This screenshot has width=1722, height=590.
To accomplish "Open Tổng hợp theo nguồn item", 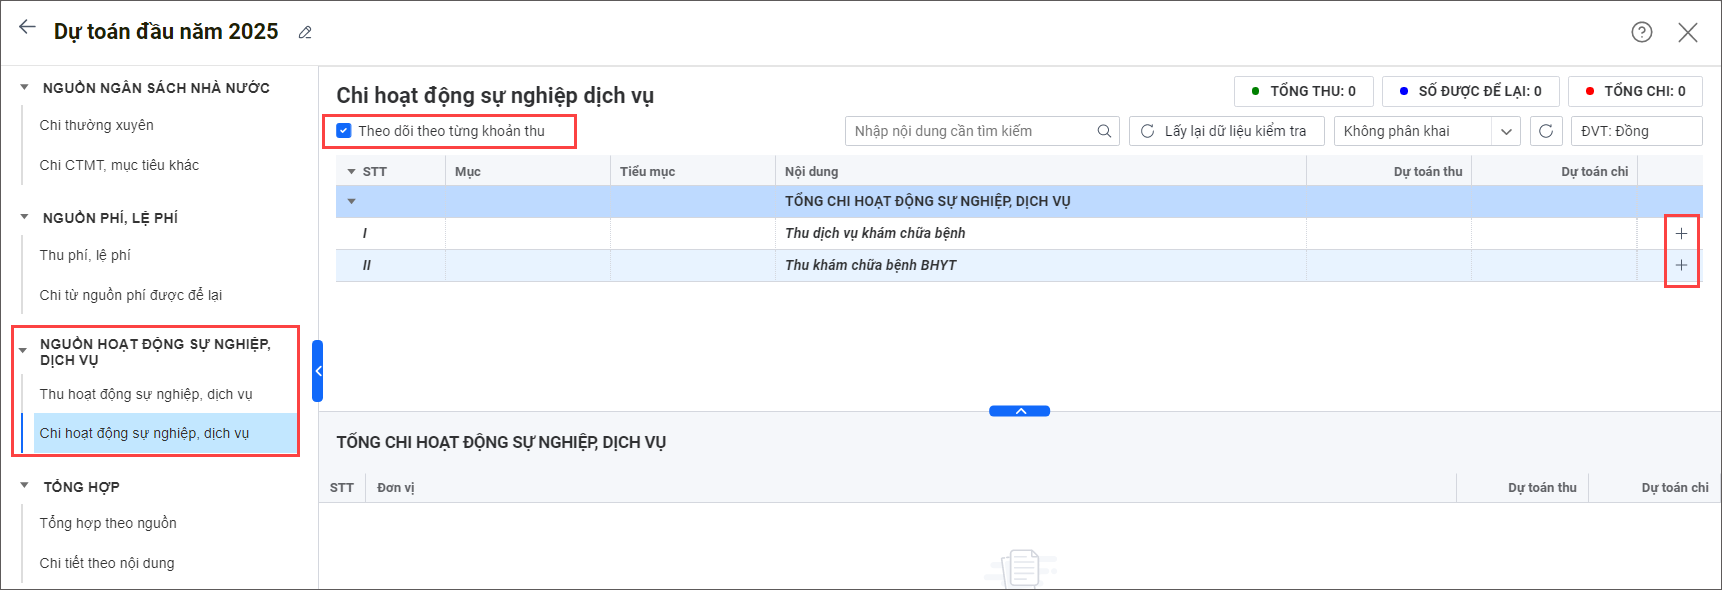I will point(108,523).
